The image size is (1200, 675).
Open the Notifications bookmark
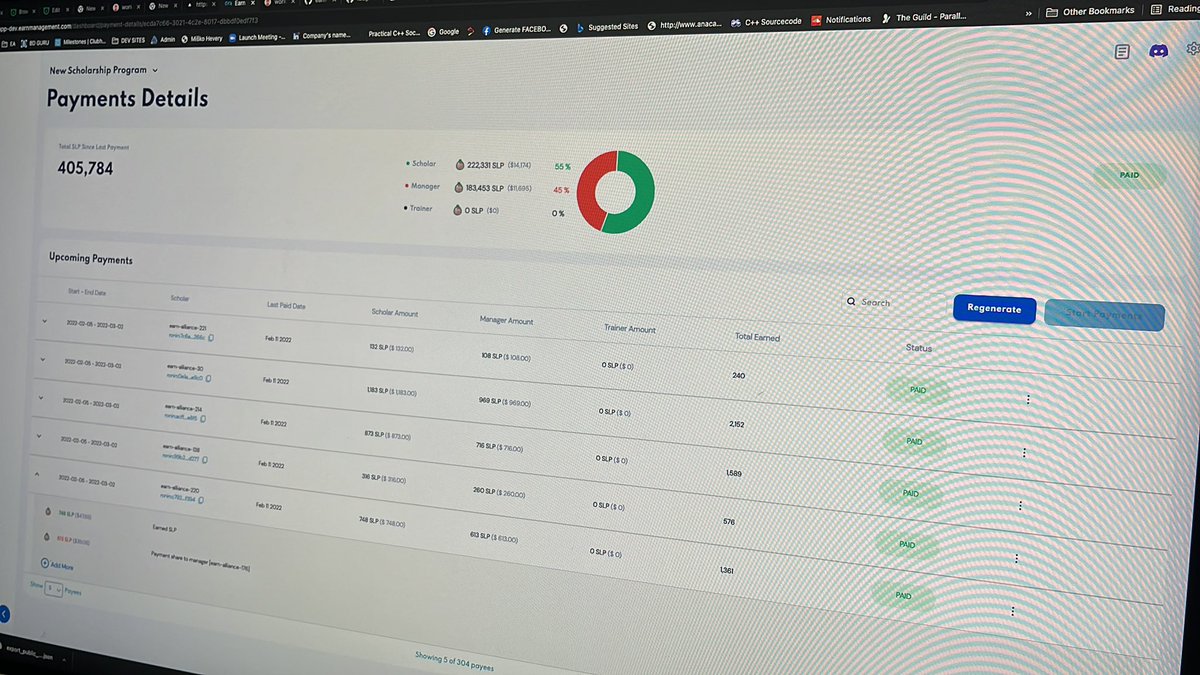[841, 19]
